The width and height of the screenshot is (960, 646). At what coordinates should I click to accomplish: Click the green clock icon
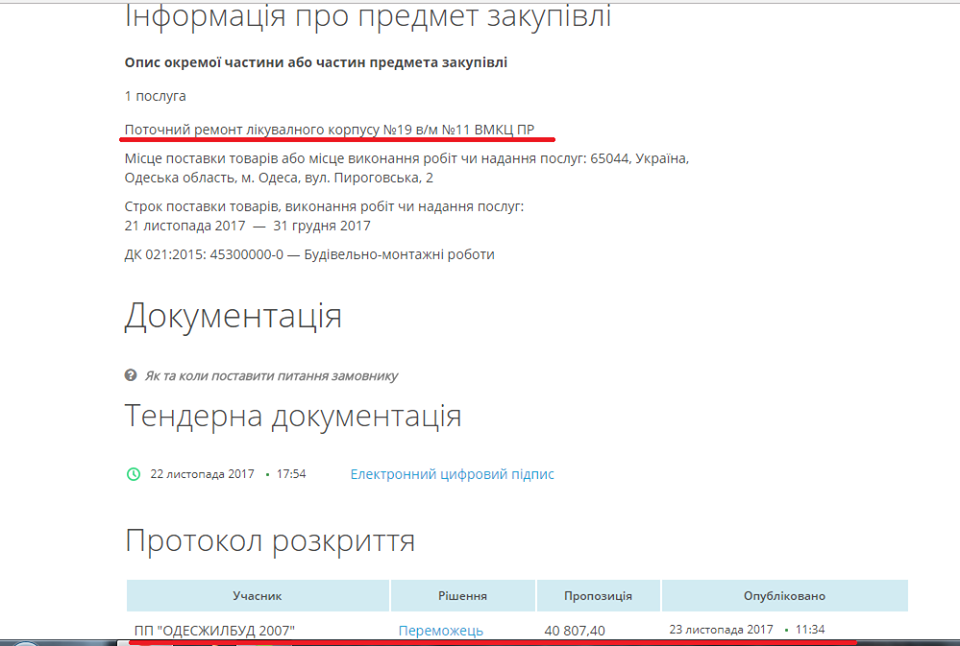133,474
